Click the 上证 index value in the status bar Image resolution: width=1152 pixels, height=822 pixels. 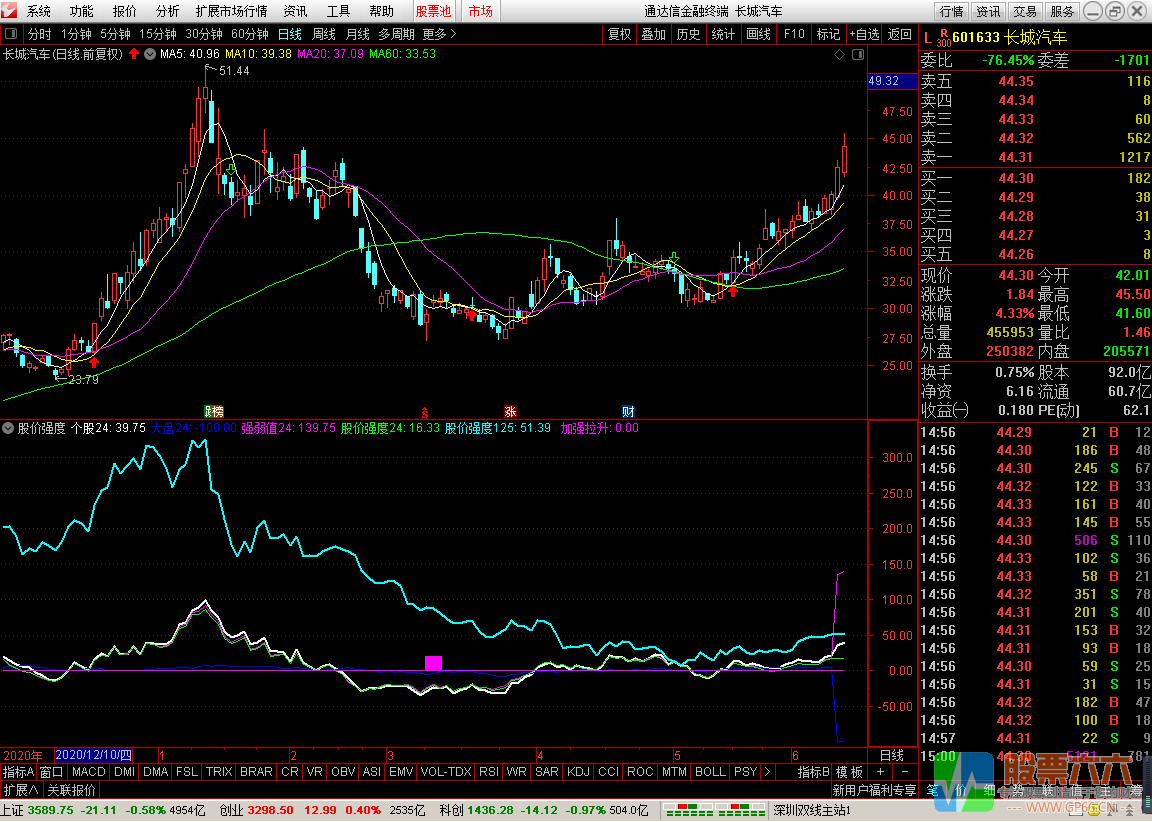(51, 810)
